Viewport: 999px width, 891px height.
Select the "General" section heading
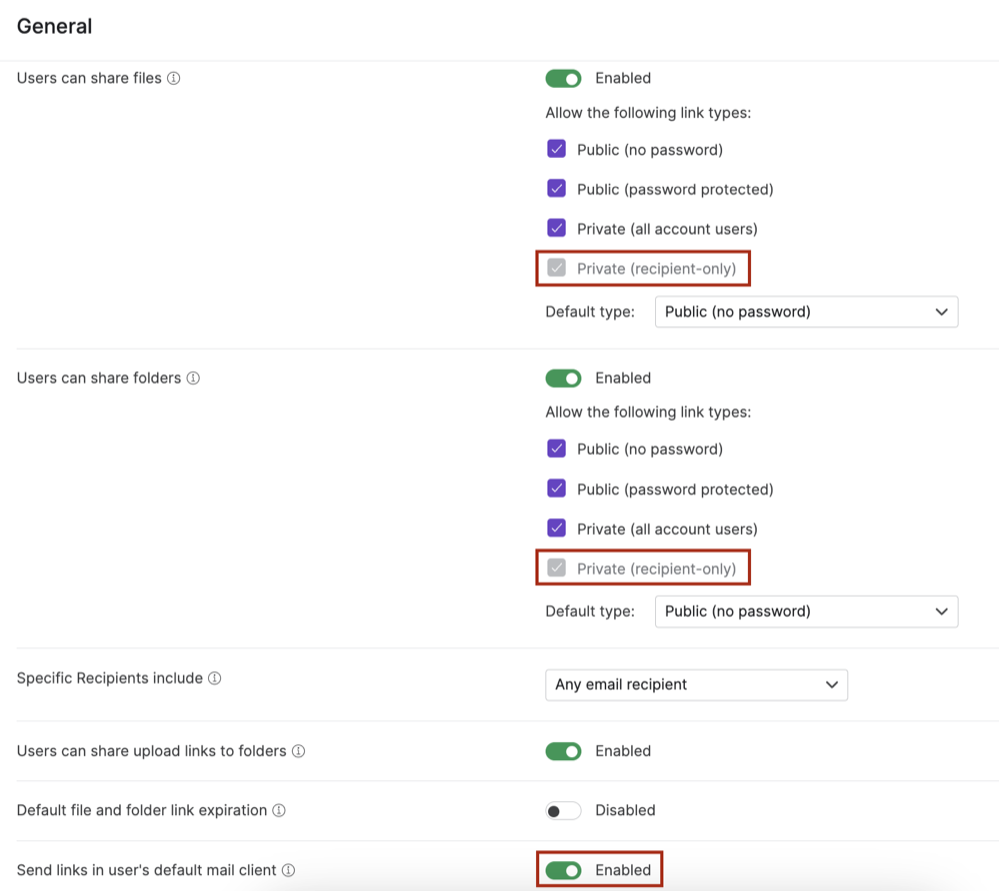tap(54, 26)
